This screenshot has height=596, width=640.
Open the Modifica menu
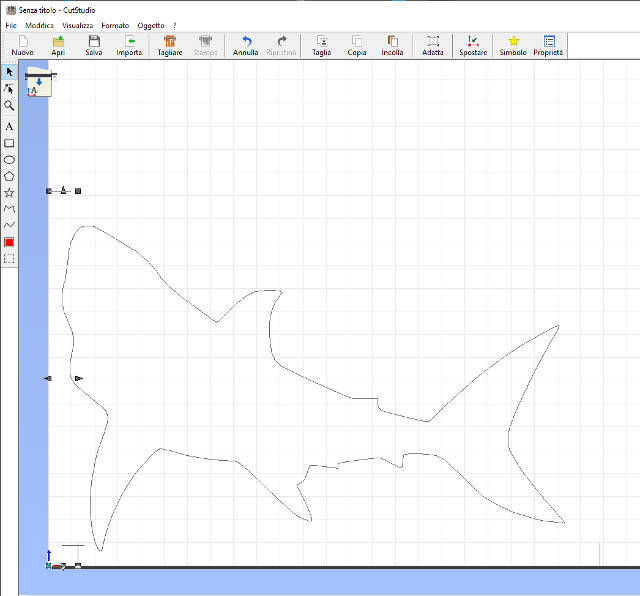(39, 25)
